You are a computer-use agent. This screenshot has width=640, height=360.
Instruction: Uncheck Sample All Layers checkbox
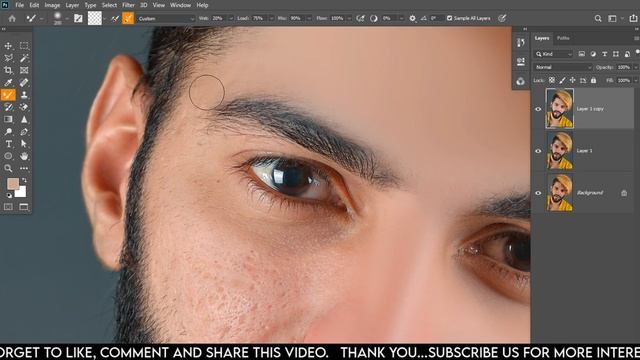449,18
